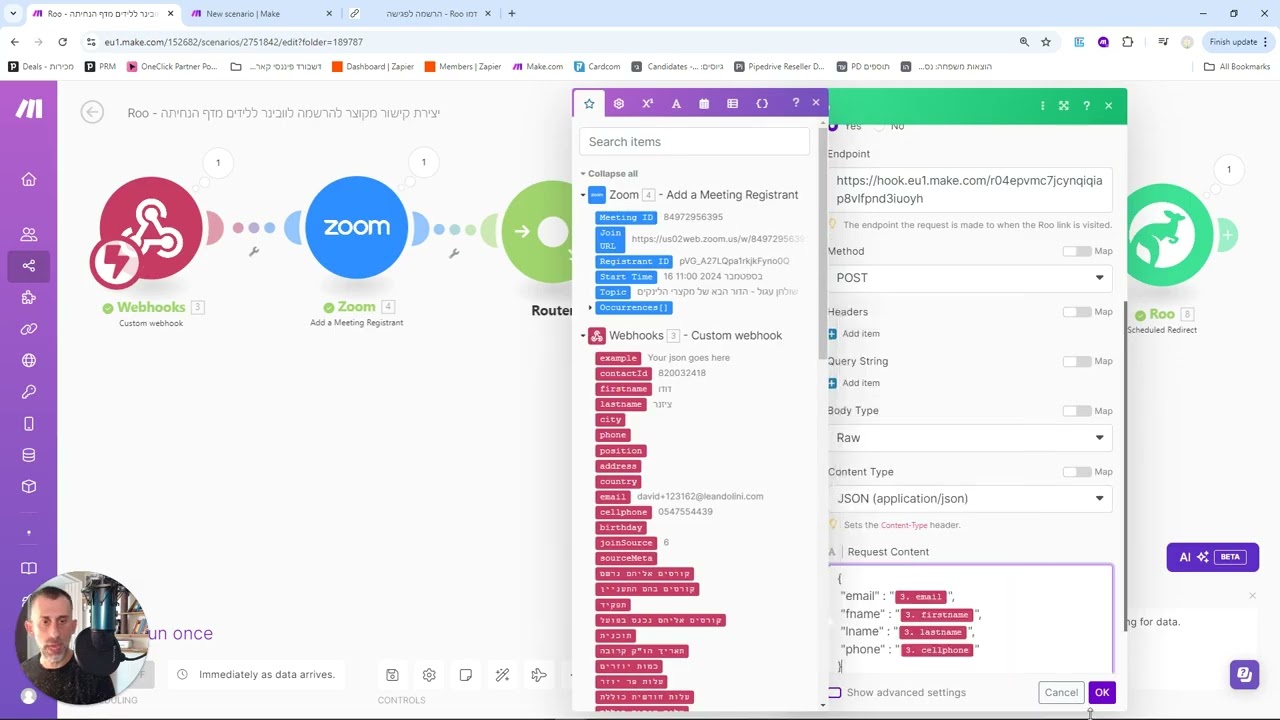Click Request Content text area
The image size is (1280, 720).
coord(970,620)
